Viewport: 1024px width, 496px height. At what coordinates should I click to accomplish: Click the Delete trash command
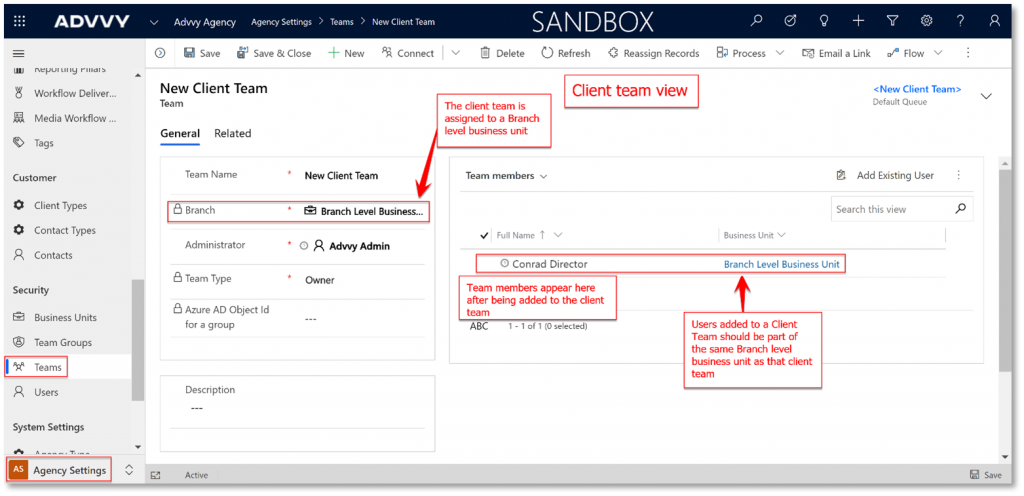point(502,53)
